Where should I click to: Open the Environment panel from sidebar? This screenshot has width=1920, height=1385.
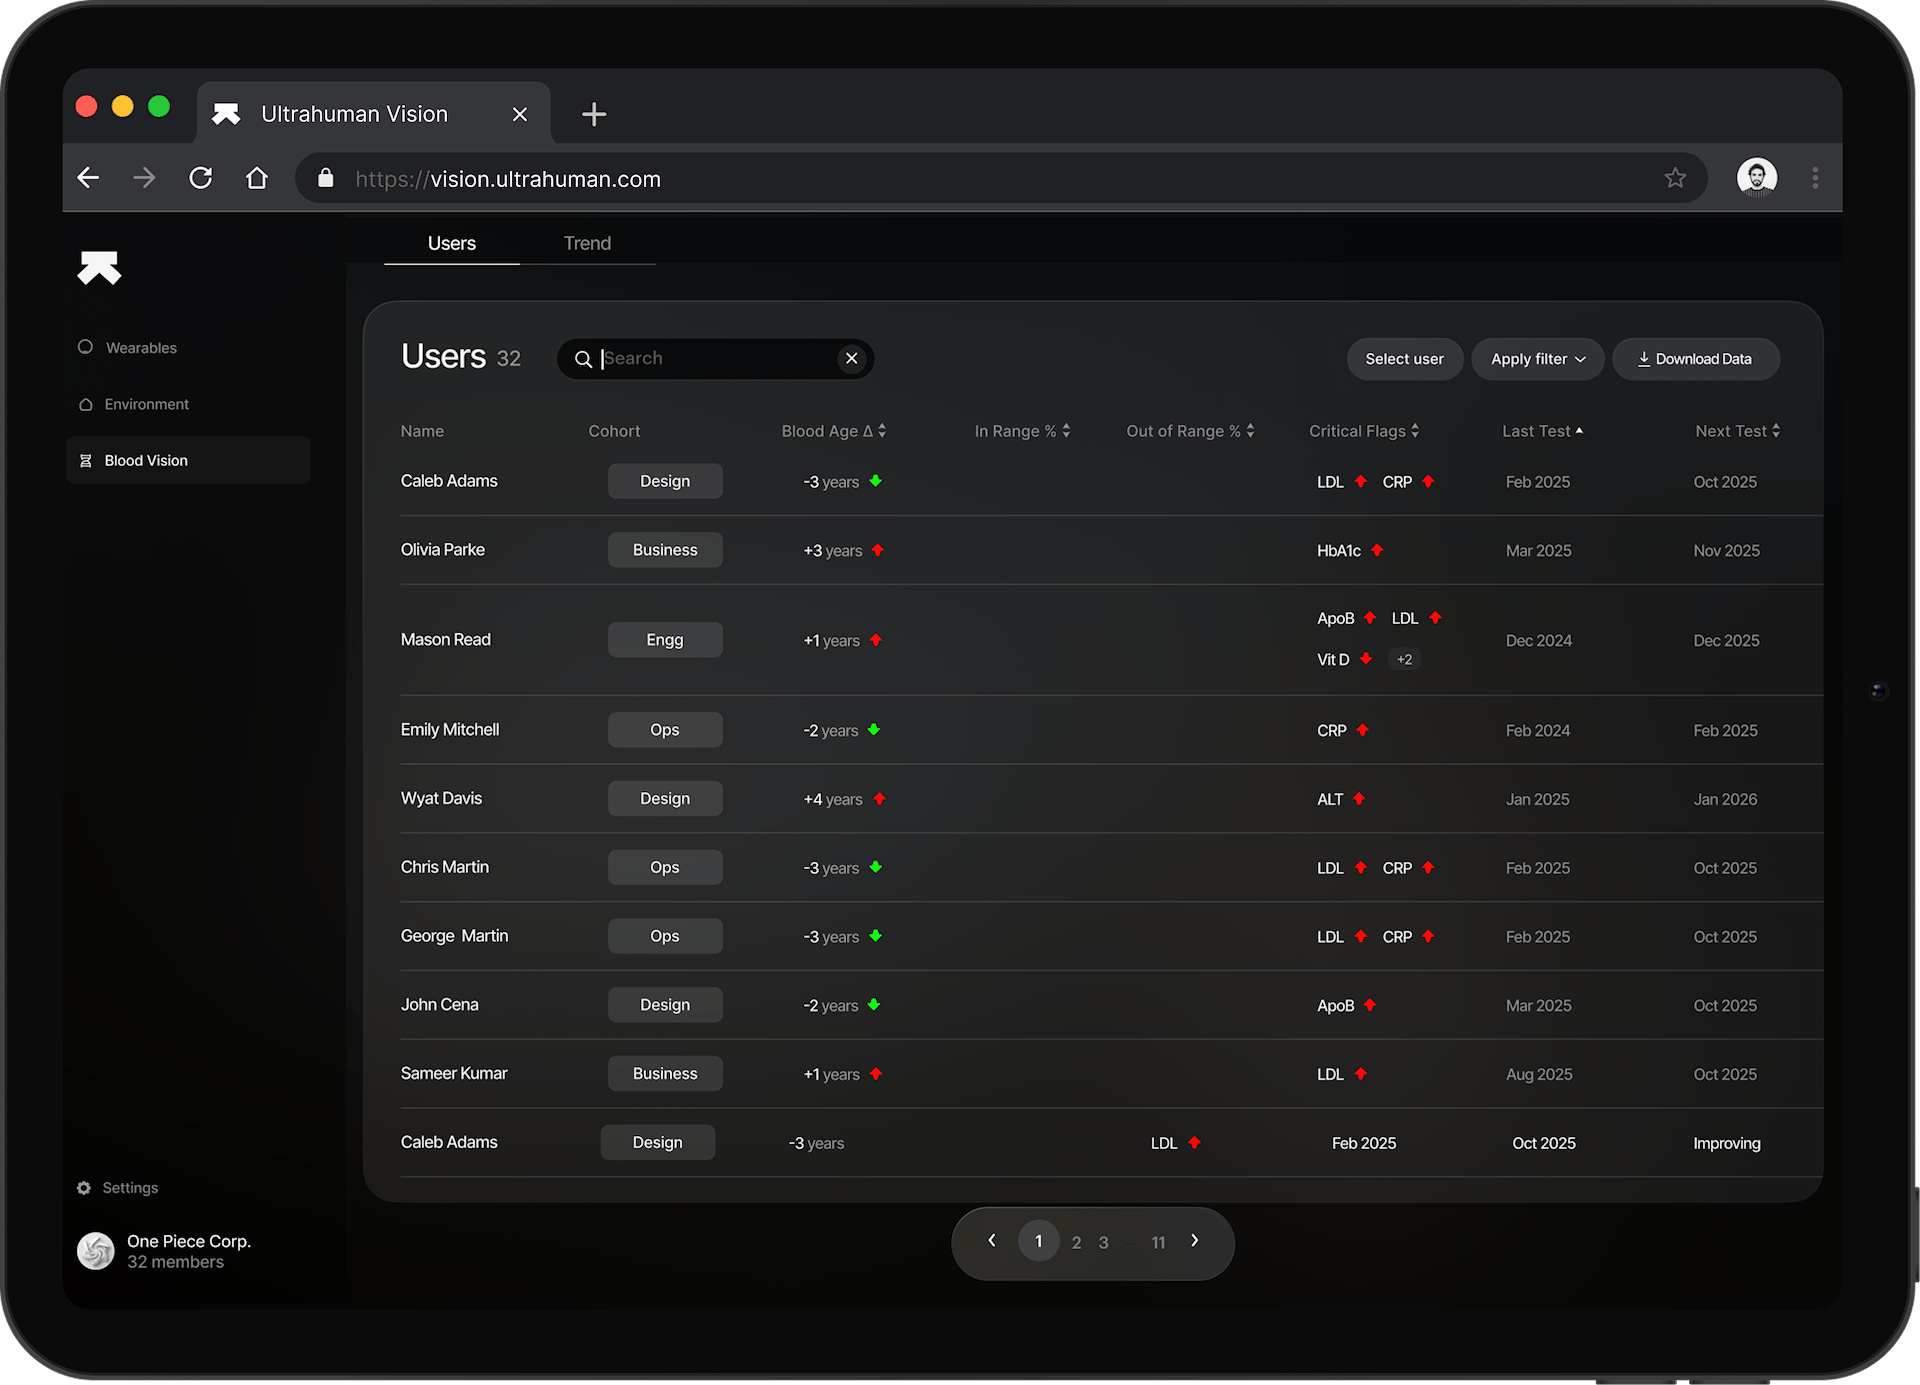[x=146, y=404]
